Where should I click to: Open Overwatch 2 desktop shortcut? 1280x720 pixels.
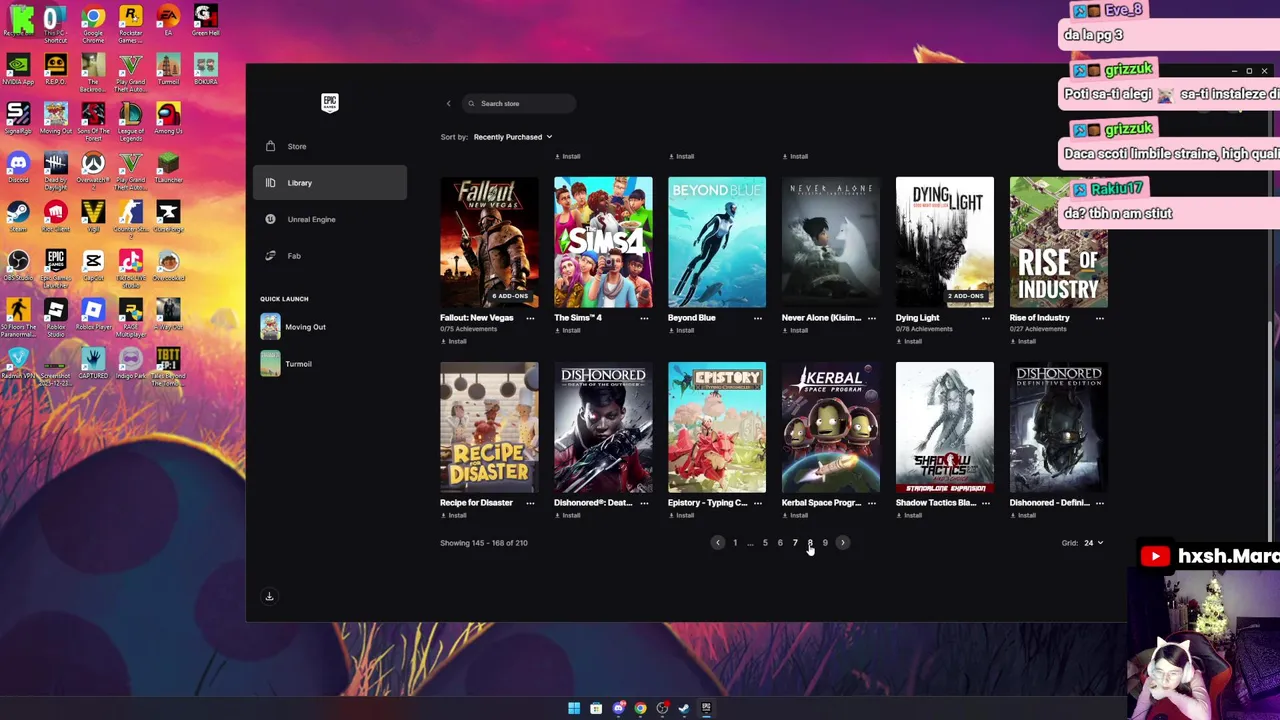93,170
